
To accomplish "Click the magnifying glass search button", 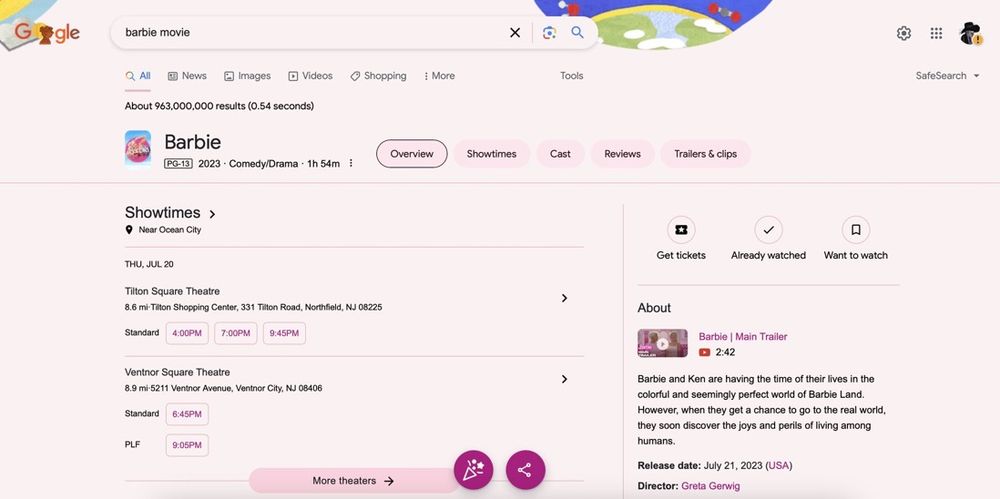I will [x=577, y=33].
